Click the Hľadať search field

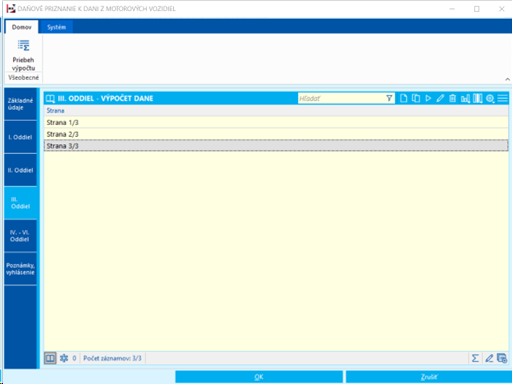[341, 98]
